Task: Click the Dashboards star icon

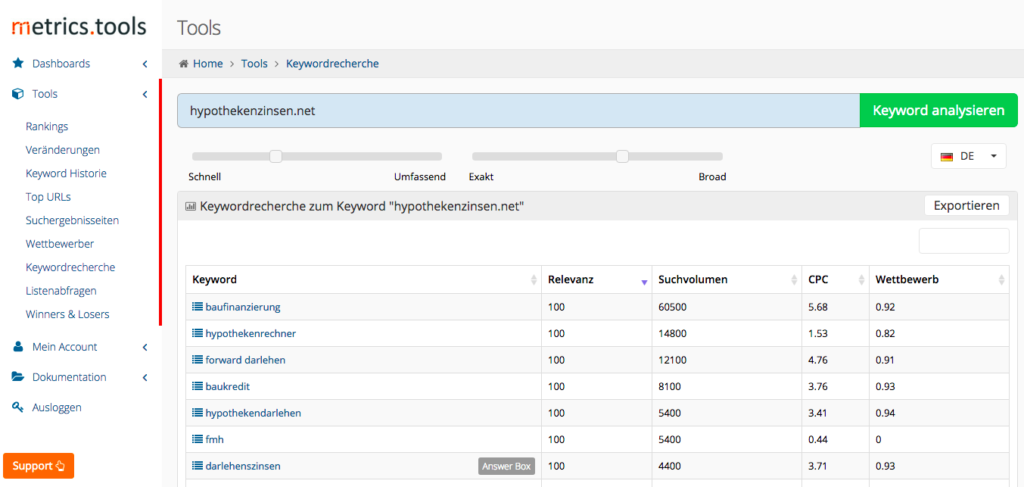Action: [18, 63]
